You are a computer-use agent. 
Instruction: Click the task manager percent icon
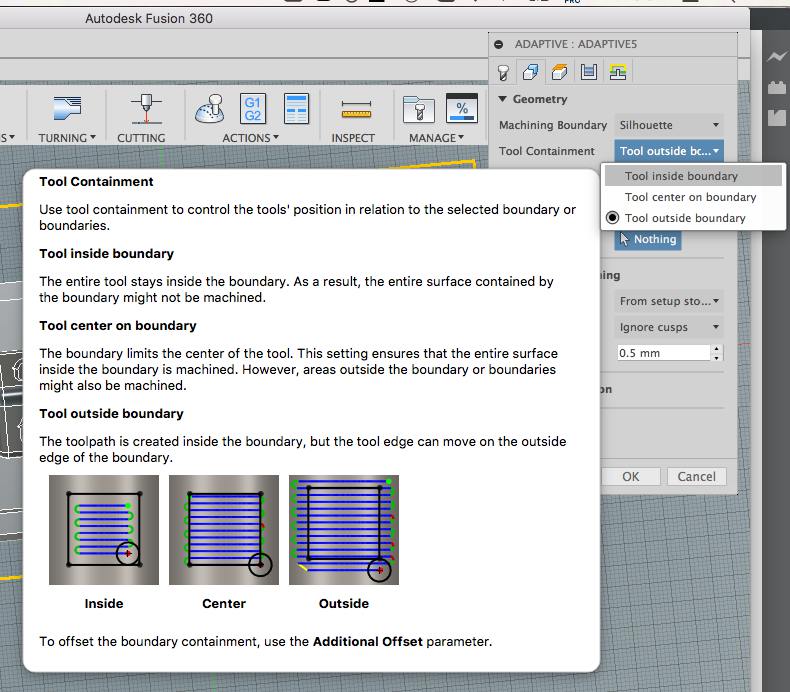(462, 108)
